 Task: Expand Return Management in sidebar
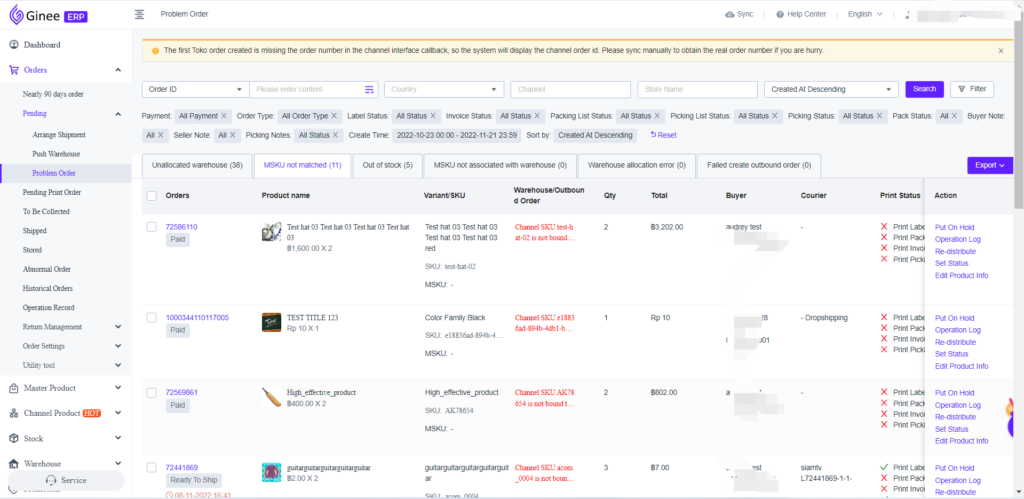point(118,327)
